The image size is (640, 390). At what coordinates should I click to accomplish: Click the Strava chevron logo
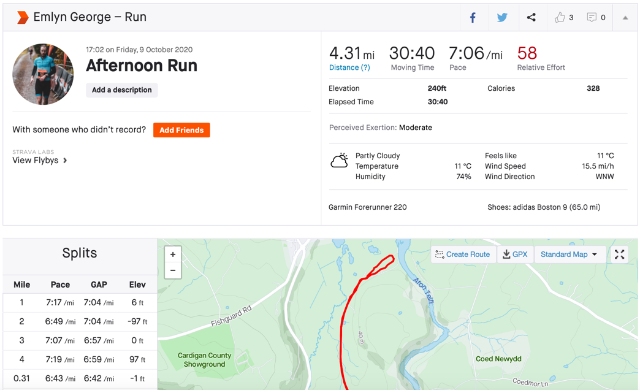click(x=22, y=17)
